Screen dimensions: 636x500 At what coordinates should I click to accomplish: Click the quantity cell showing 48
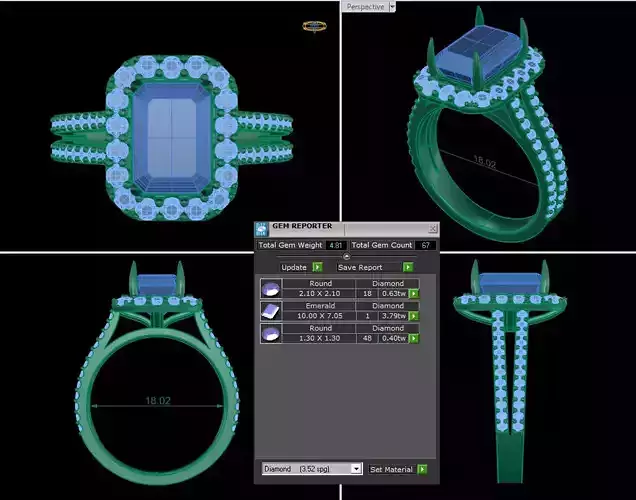[x=367, y=338]
